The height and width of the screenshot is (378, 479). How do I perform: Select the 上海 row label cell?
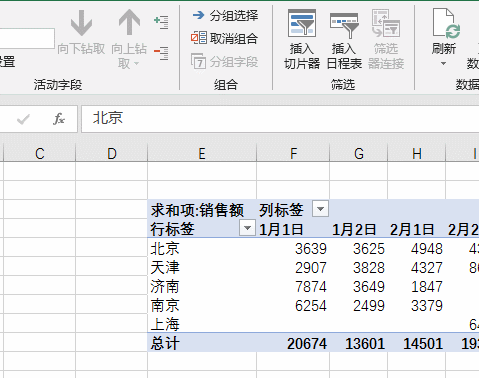(x=202, y=324)
